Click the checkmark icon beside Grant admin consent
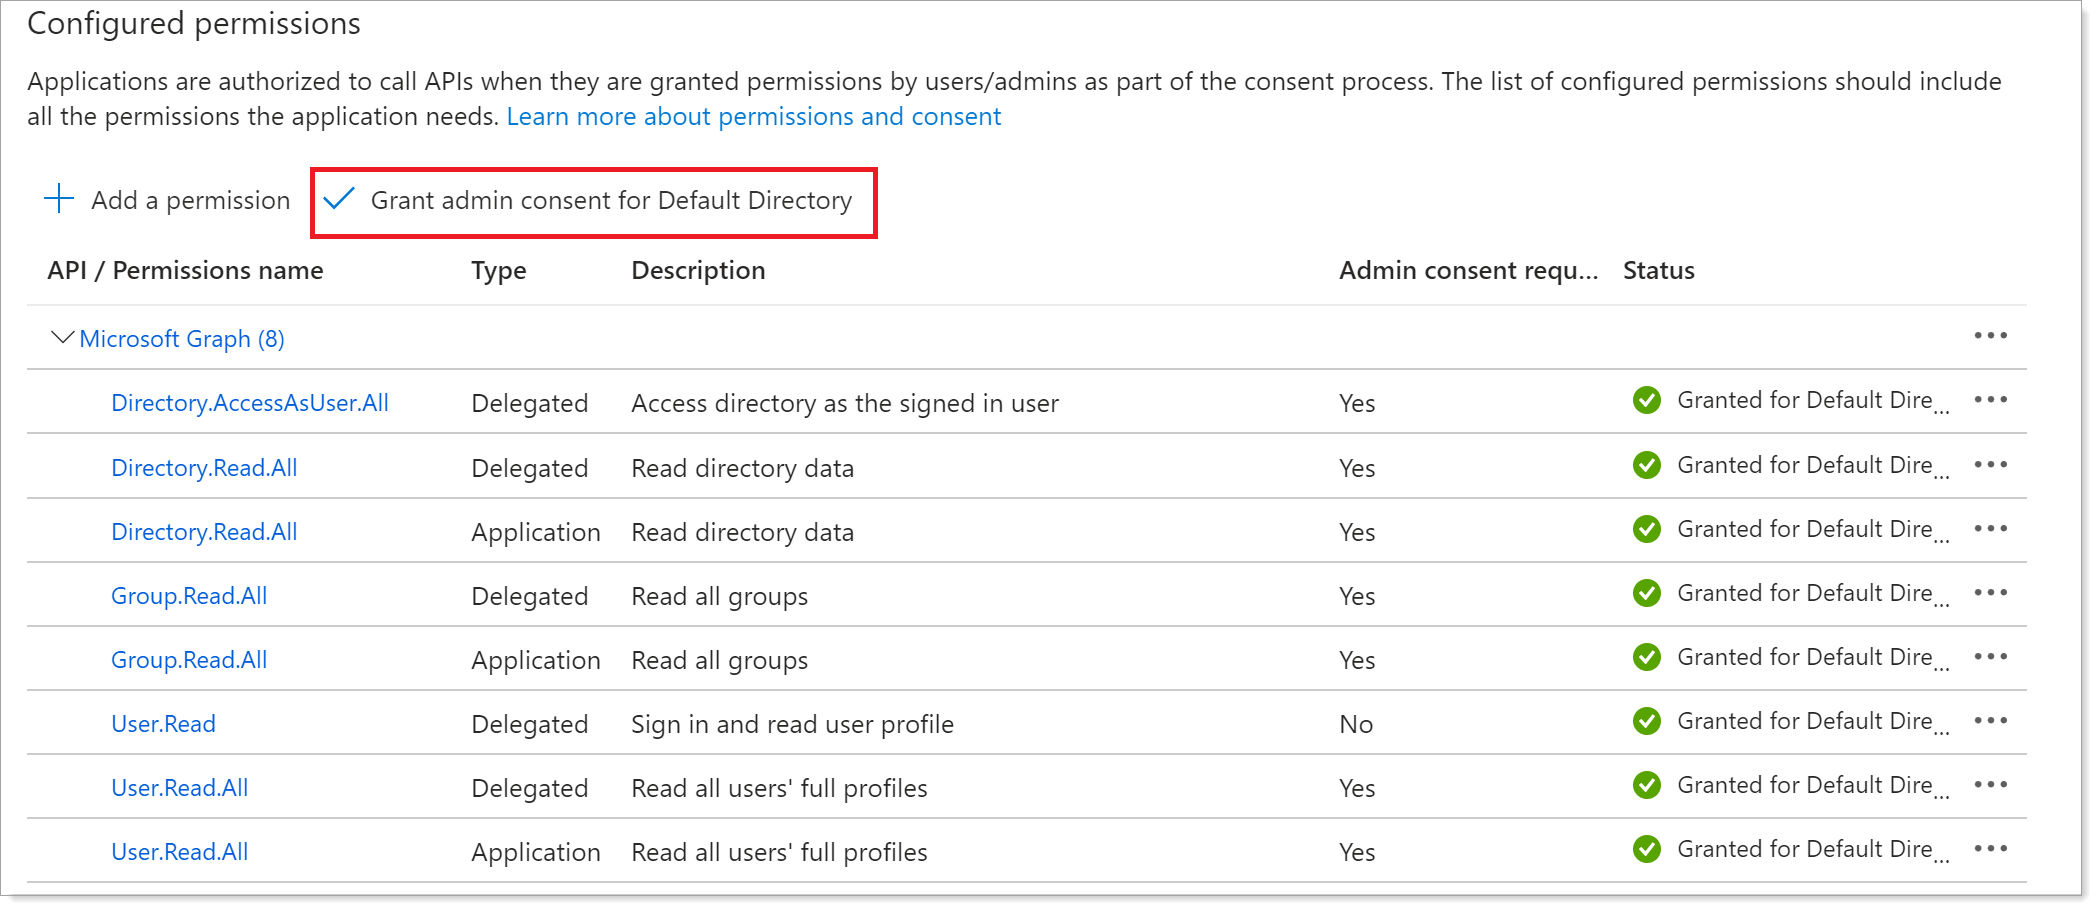This screenshot has width=2097, height=911. [x=339, y=199]
